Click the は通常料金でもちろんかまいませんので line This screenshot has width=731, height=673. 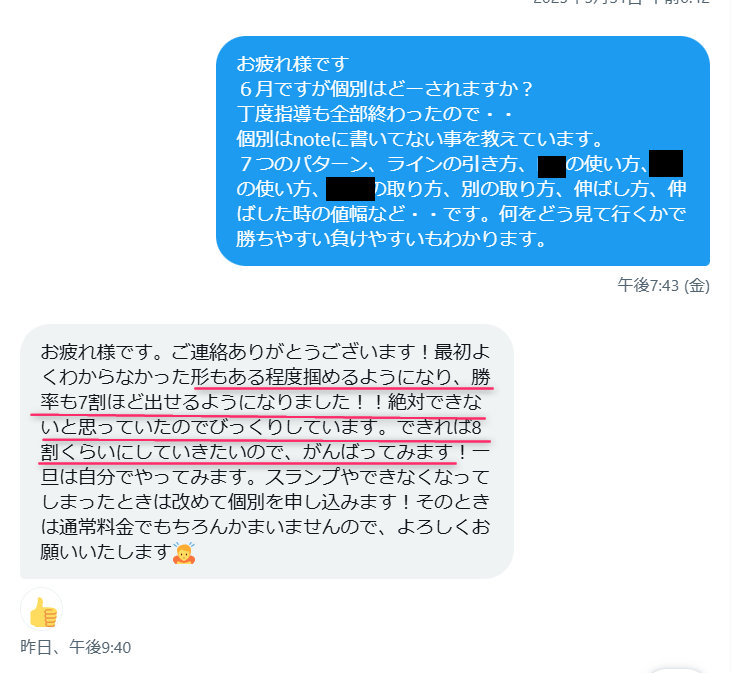tap(214, 527)
